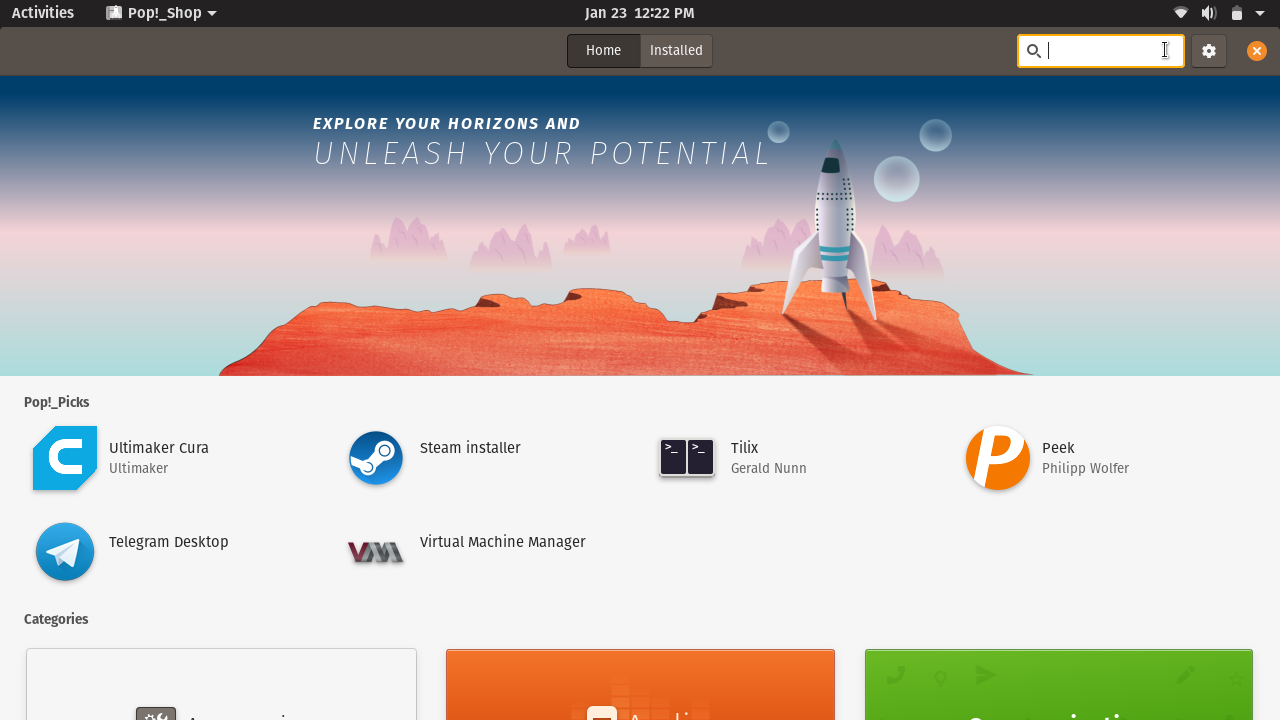Switch to the Installed tab
The height and width of the screenshot is (720, 1280).
[x=676, y=50]
